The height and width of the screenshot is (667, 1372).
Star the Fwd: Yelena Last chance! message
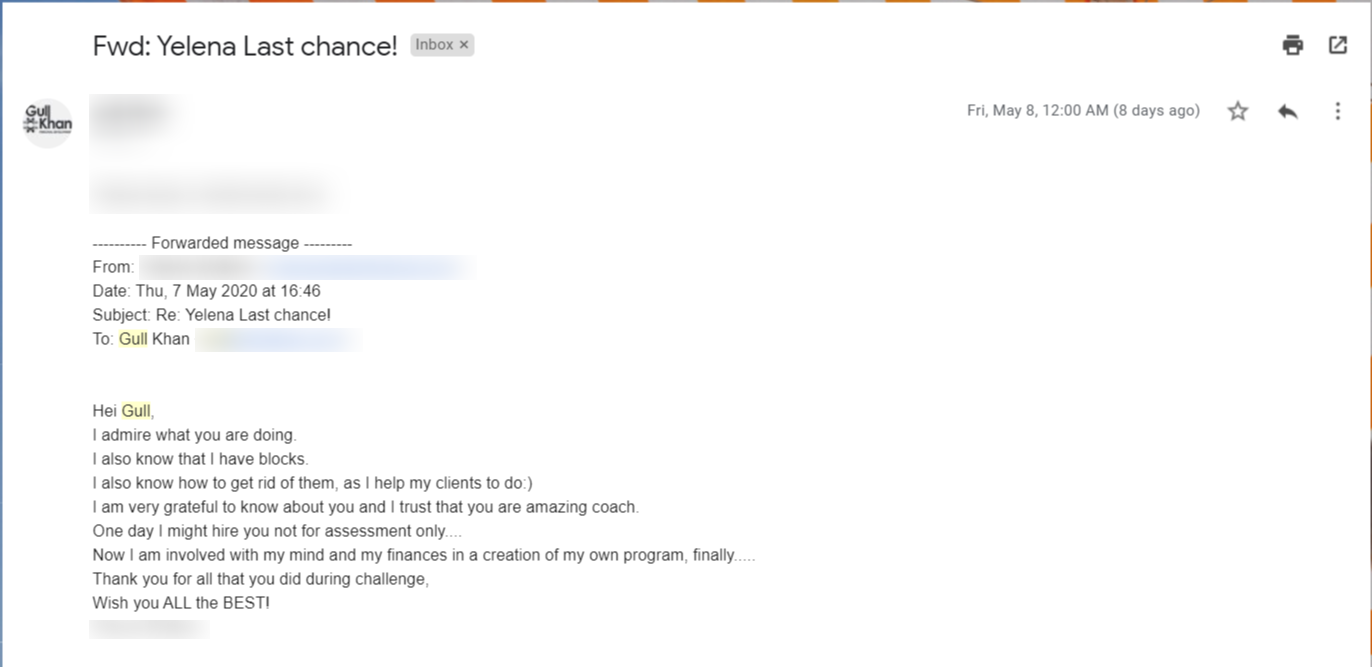coord(1238,111)
